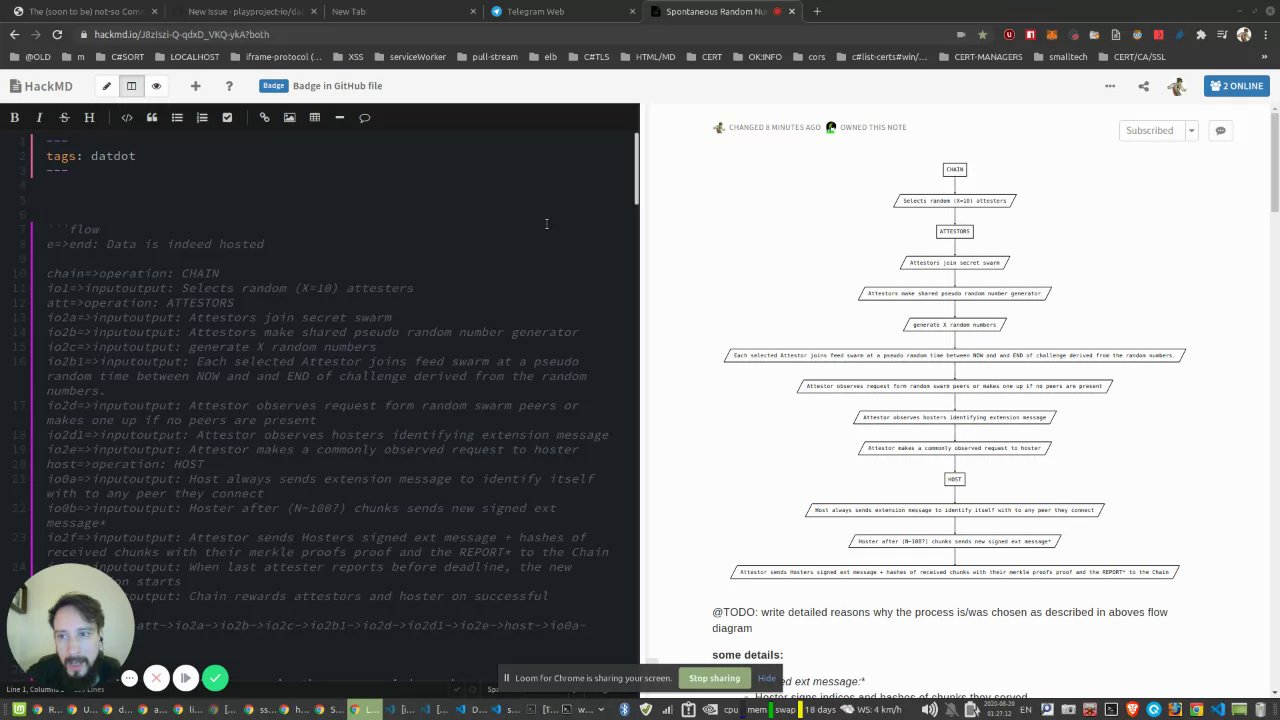
Task: Open HackMD help question mark
Action: pyautogui.click(x=229, y=86)
